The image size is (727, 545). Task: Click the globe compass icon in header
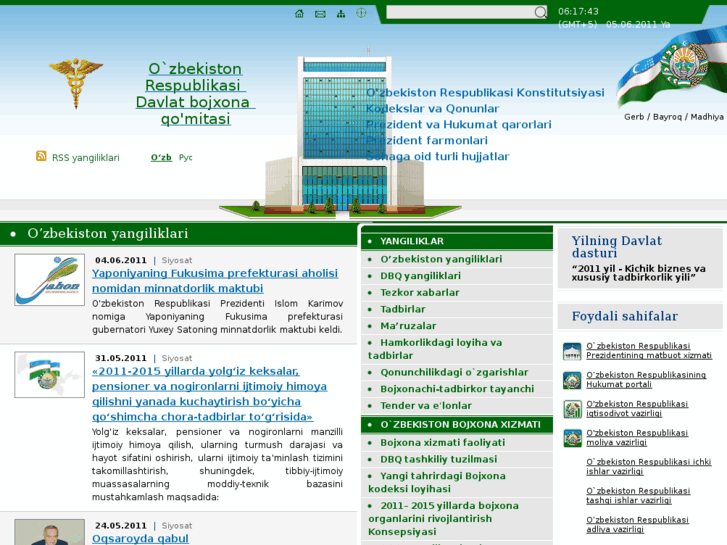point(361,13)
